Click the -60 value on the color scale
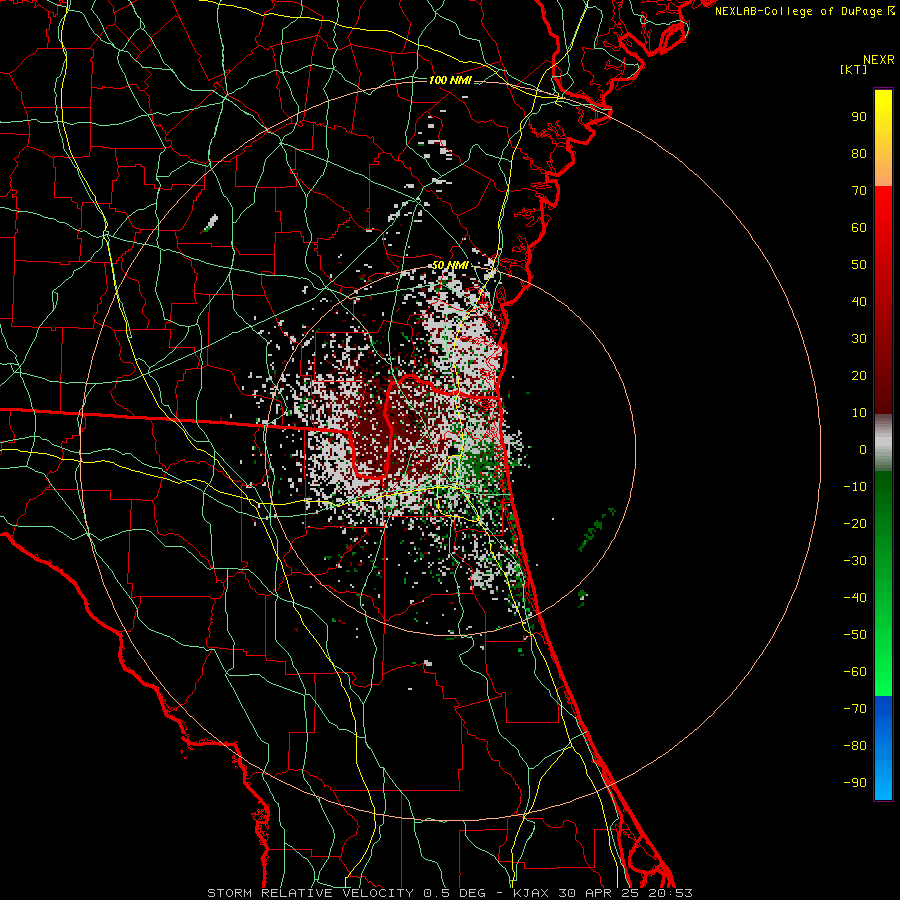 click(855, 672)
